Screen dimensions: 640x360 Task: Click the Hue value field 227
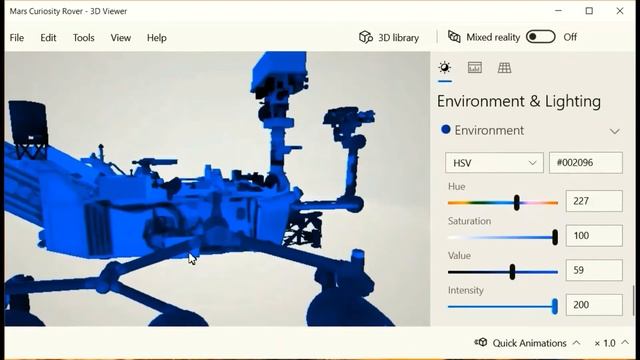pos(594,201)
